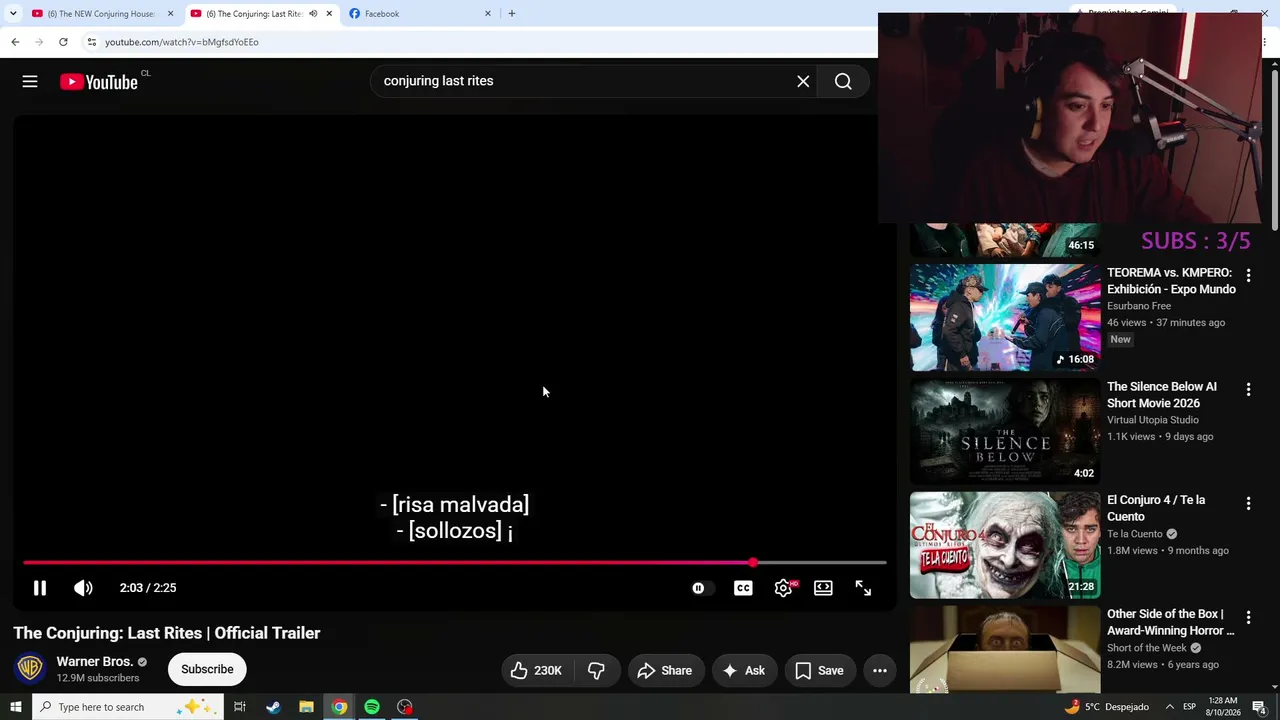Open Task View on the taskbar
This screenshot has height=720, width=1280.
[240, 707]
